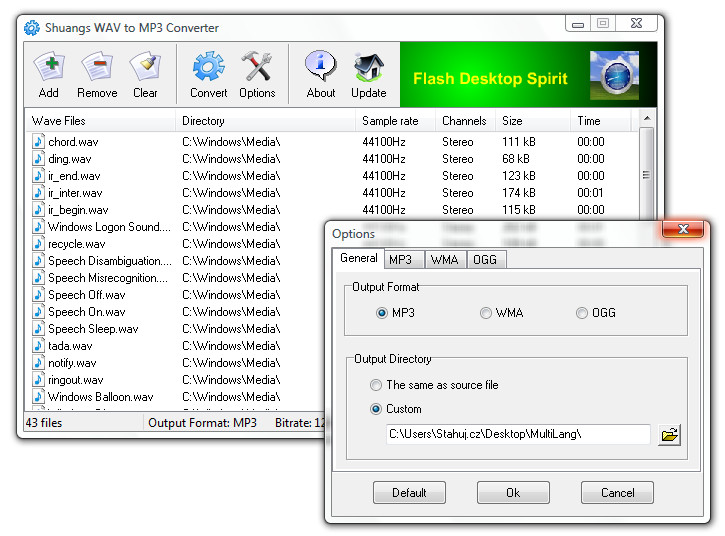Image resolution: width=725 pixels, height=536 pixels.
Task: Click the Flash Desktop Spirit banner
Action: [528, 74]
